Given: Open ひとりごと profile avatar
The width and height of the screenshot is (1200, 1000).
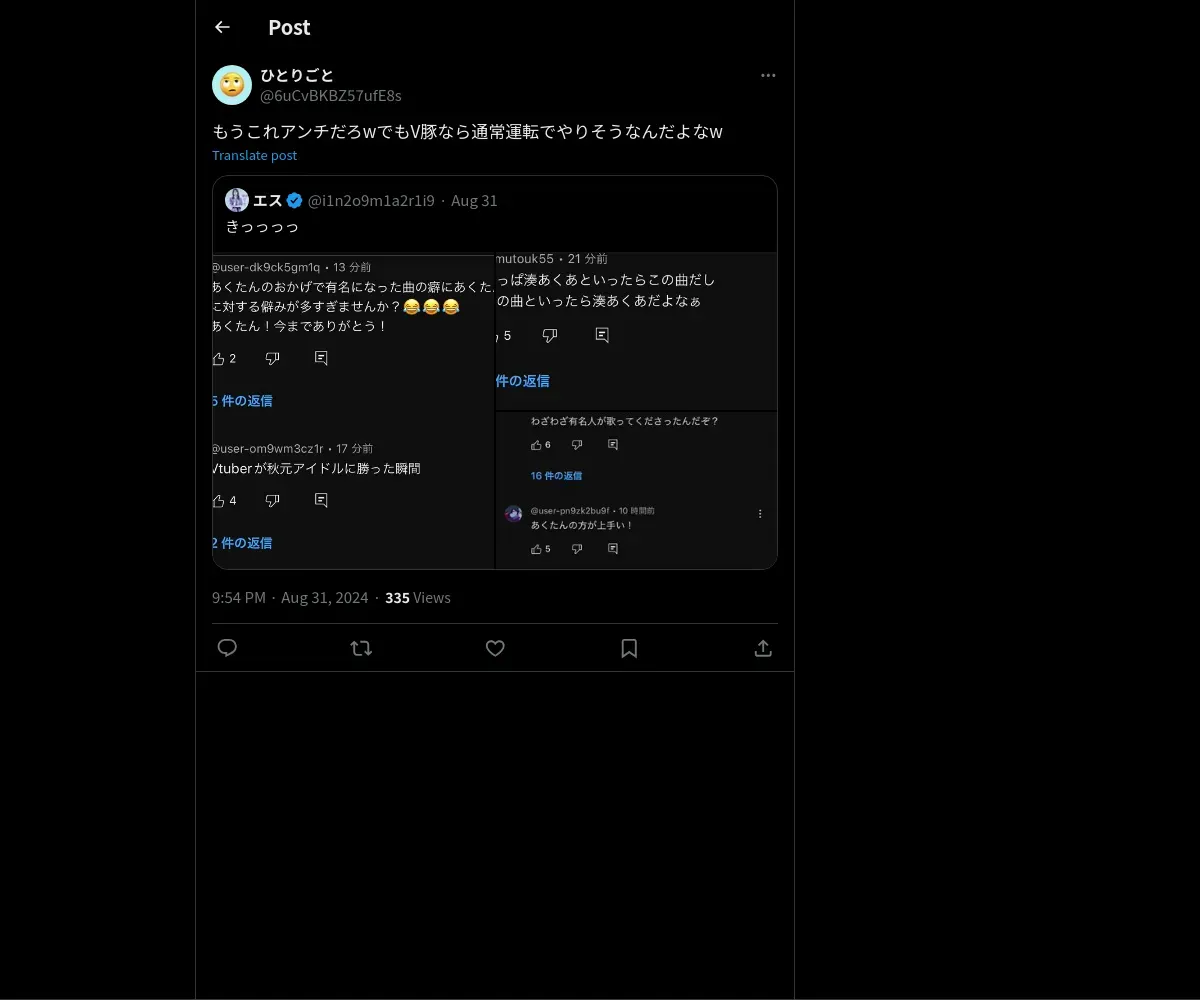Looking at the screenshot, I should click(232, 85).
